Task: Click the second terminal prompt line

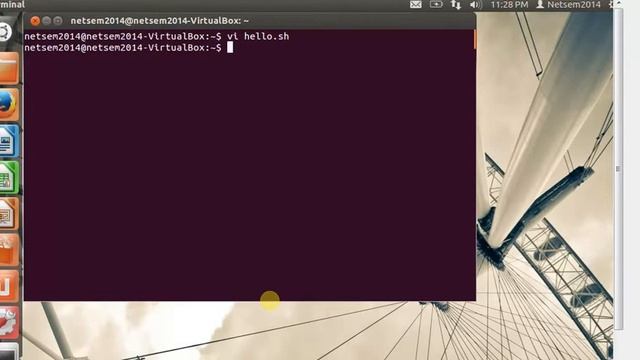Action: [123, 48]
